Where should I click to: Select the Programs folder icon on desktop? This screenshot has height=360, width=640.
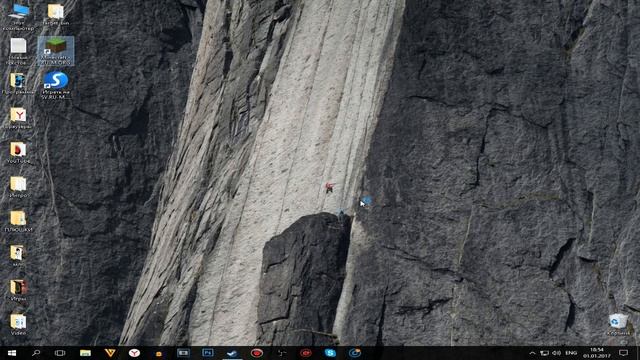click(x=18, y=84)
